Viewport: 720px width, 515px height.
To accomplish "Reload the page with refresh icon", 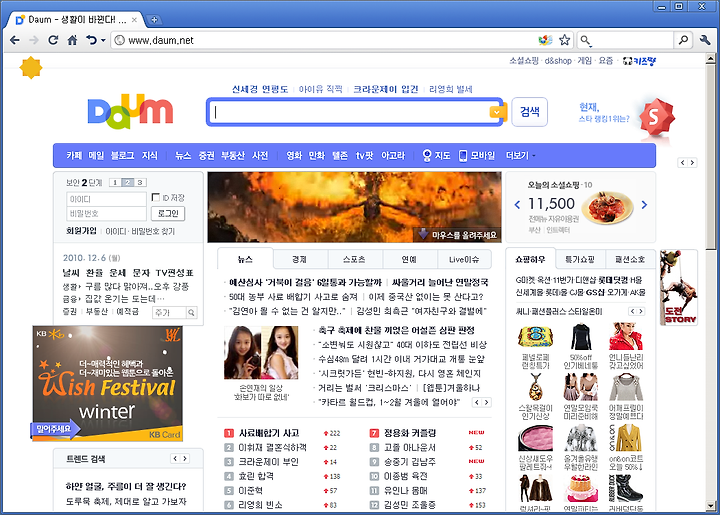I will coord(53,40).
